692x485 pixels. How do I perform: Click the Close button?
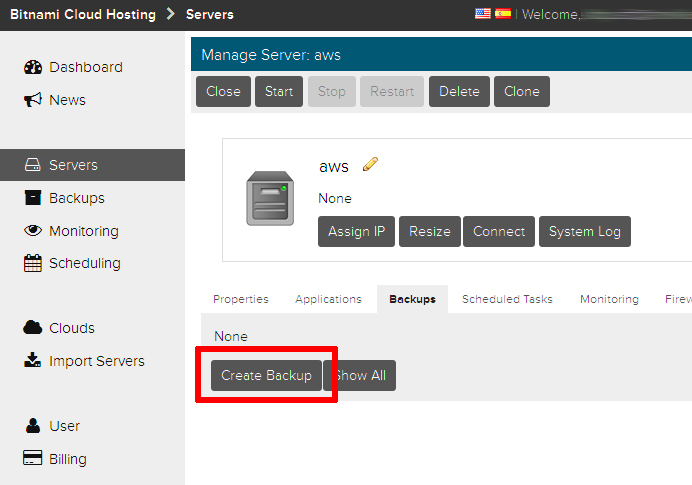(x=223, y=91)
